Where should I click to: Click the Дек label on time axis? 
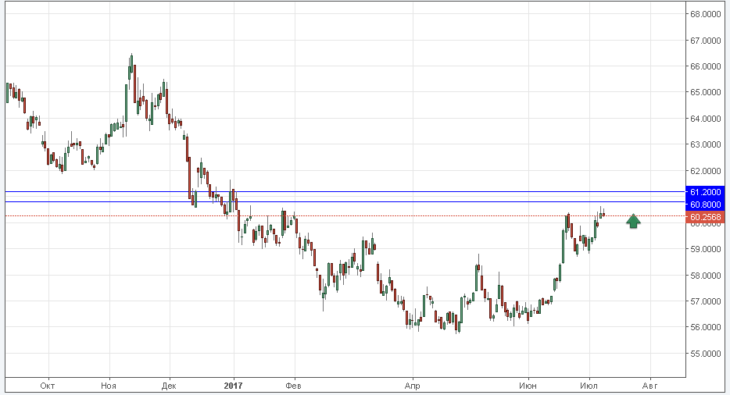[x=169, y=386]
